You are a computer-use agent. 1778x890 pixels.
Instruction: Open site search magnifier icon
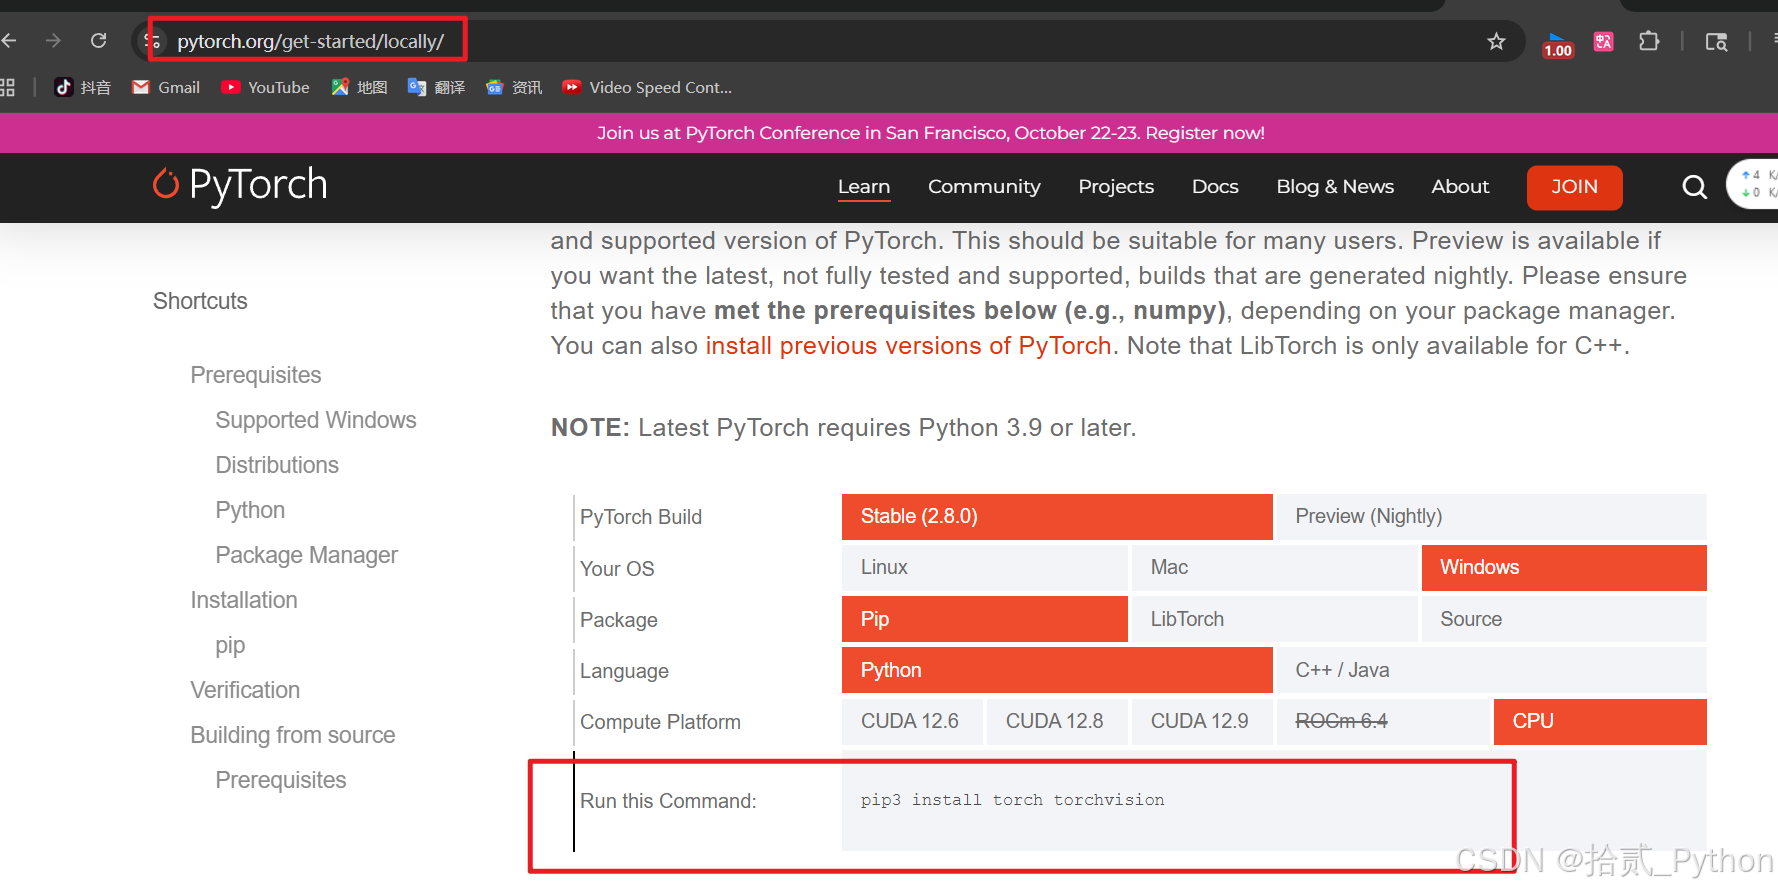coord(1694,187)
